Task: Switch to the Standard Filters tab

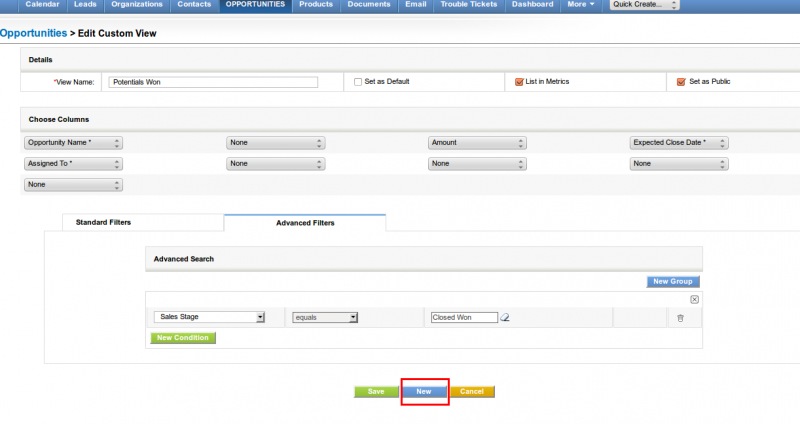Action: click(x=103, y=222)
